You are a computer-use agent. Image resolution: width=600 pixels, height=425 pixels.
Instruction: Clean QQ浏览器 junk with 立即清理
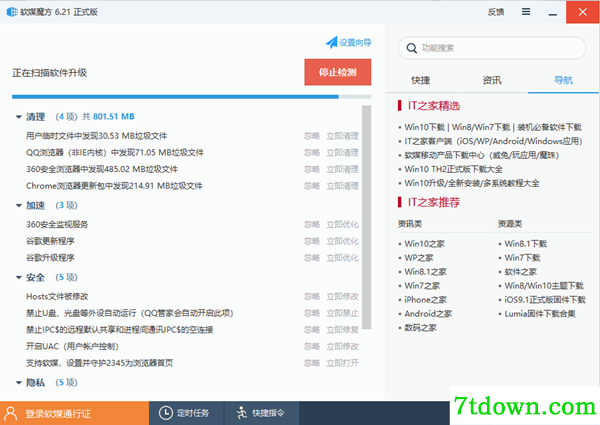coord(342,153)
